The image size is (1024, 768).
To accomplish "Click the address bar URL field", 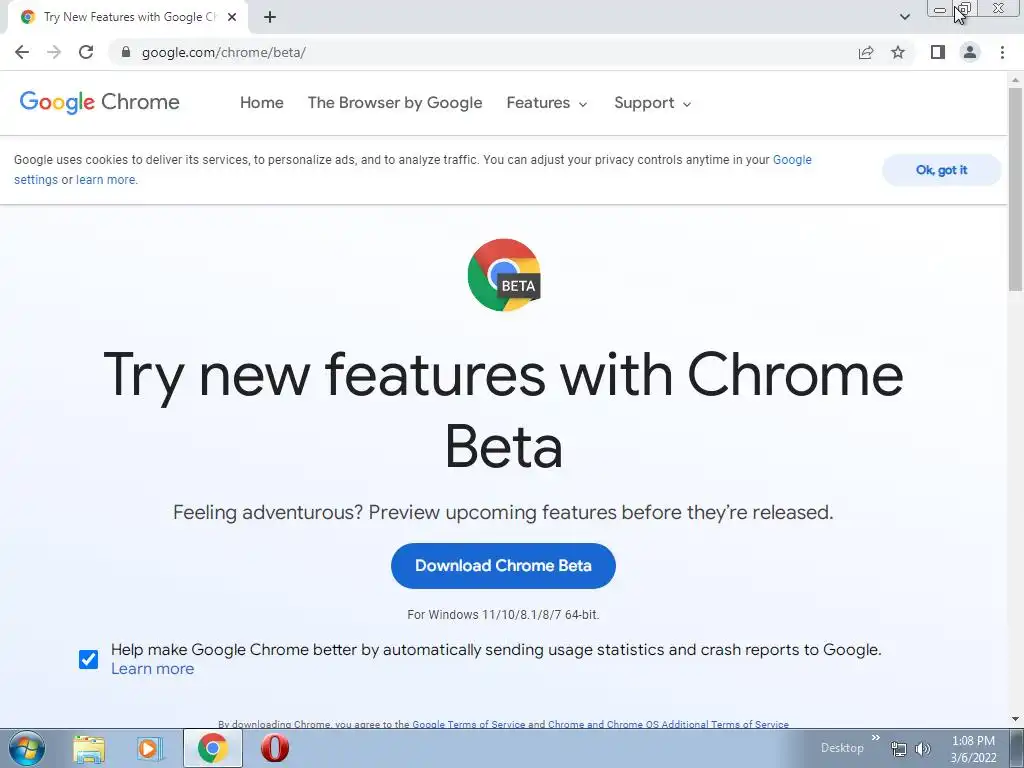I will pos(483,52).
